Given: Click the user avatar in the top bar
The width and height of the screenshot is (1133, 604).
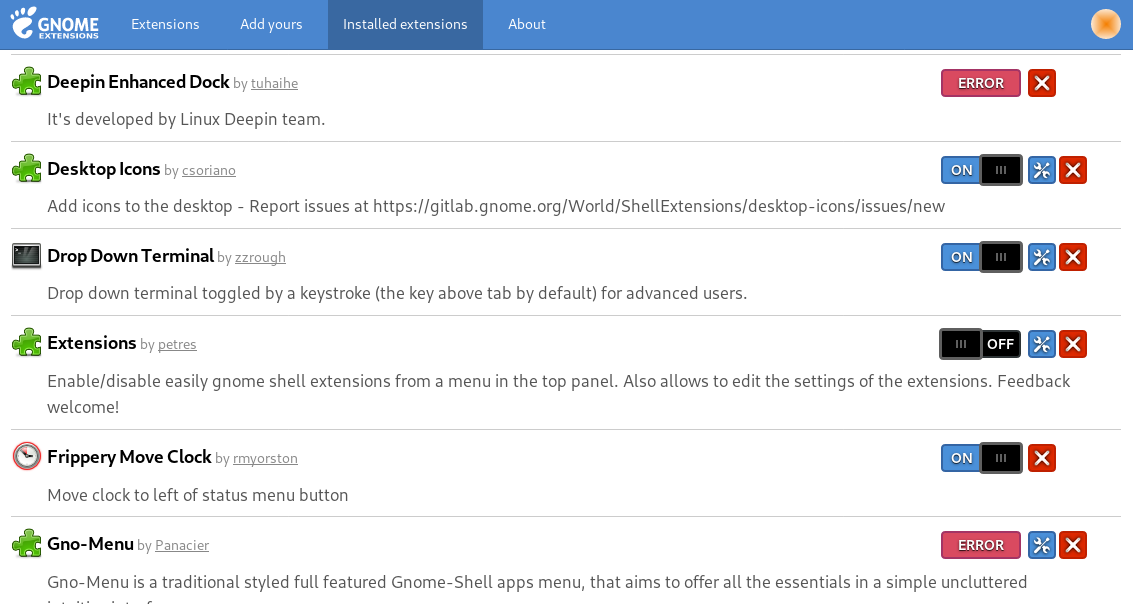Looking at the screenshot, I should point(1105,23).
